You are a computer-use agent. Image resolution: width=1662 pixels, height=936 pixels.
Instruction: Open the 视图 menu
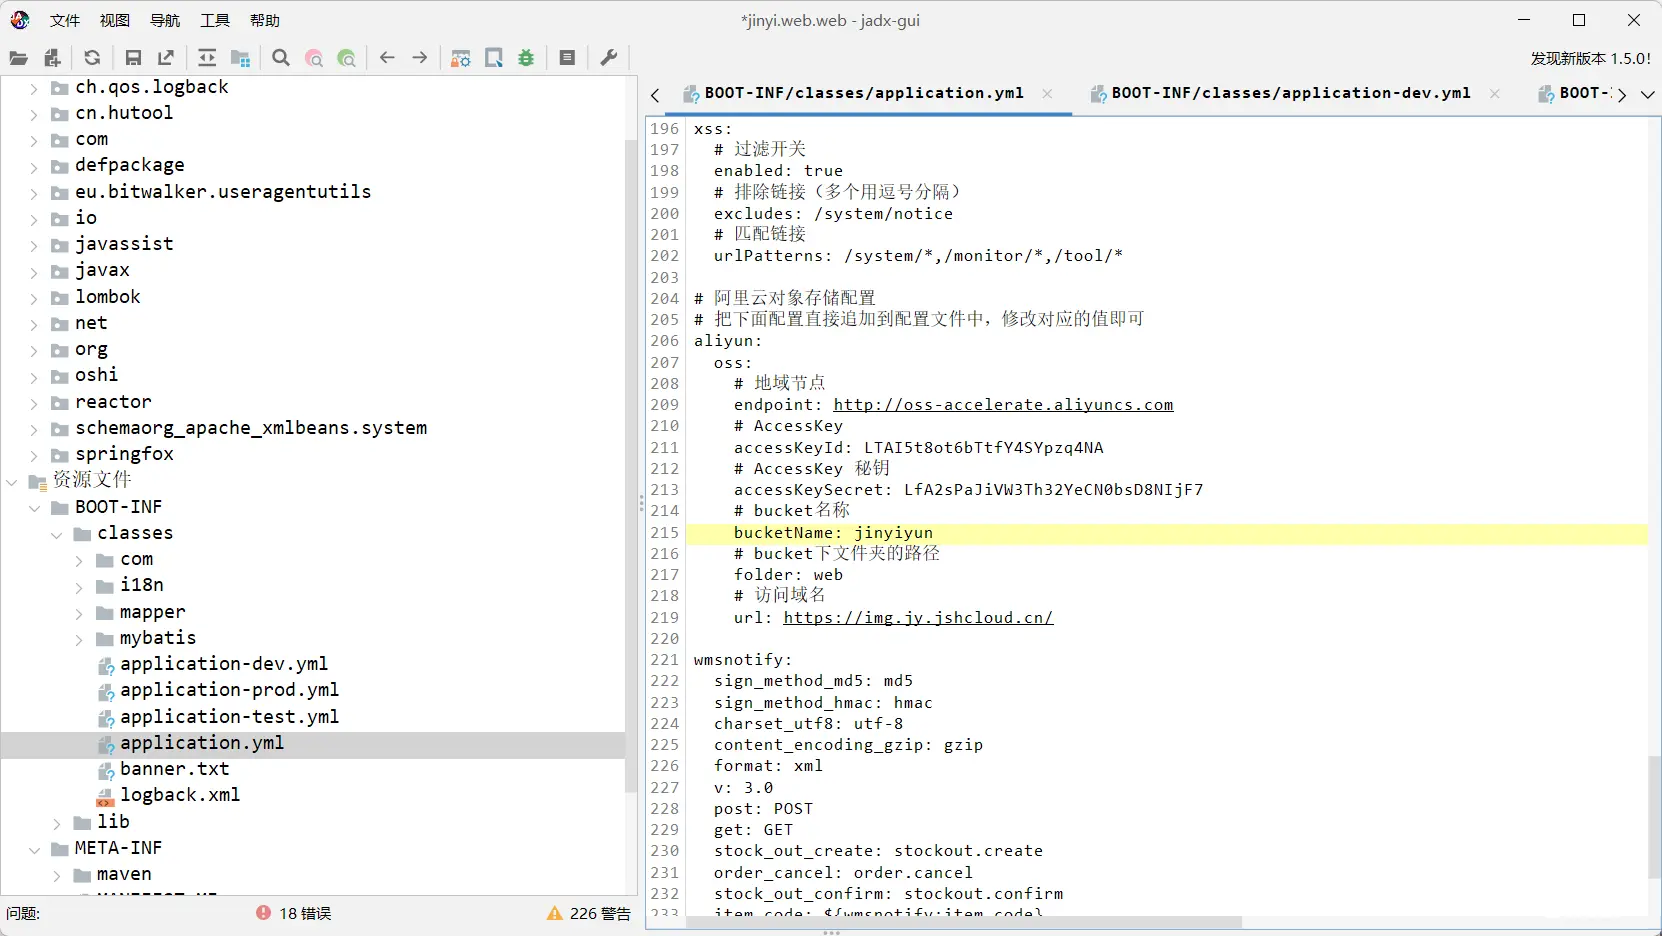click(x=115, y=20)
